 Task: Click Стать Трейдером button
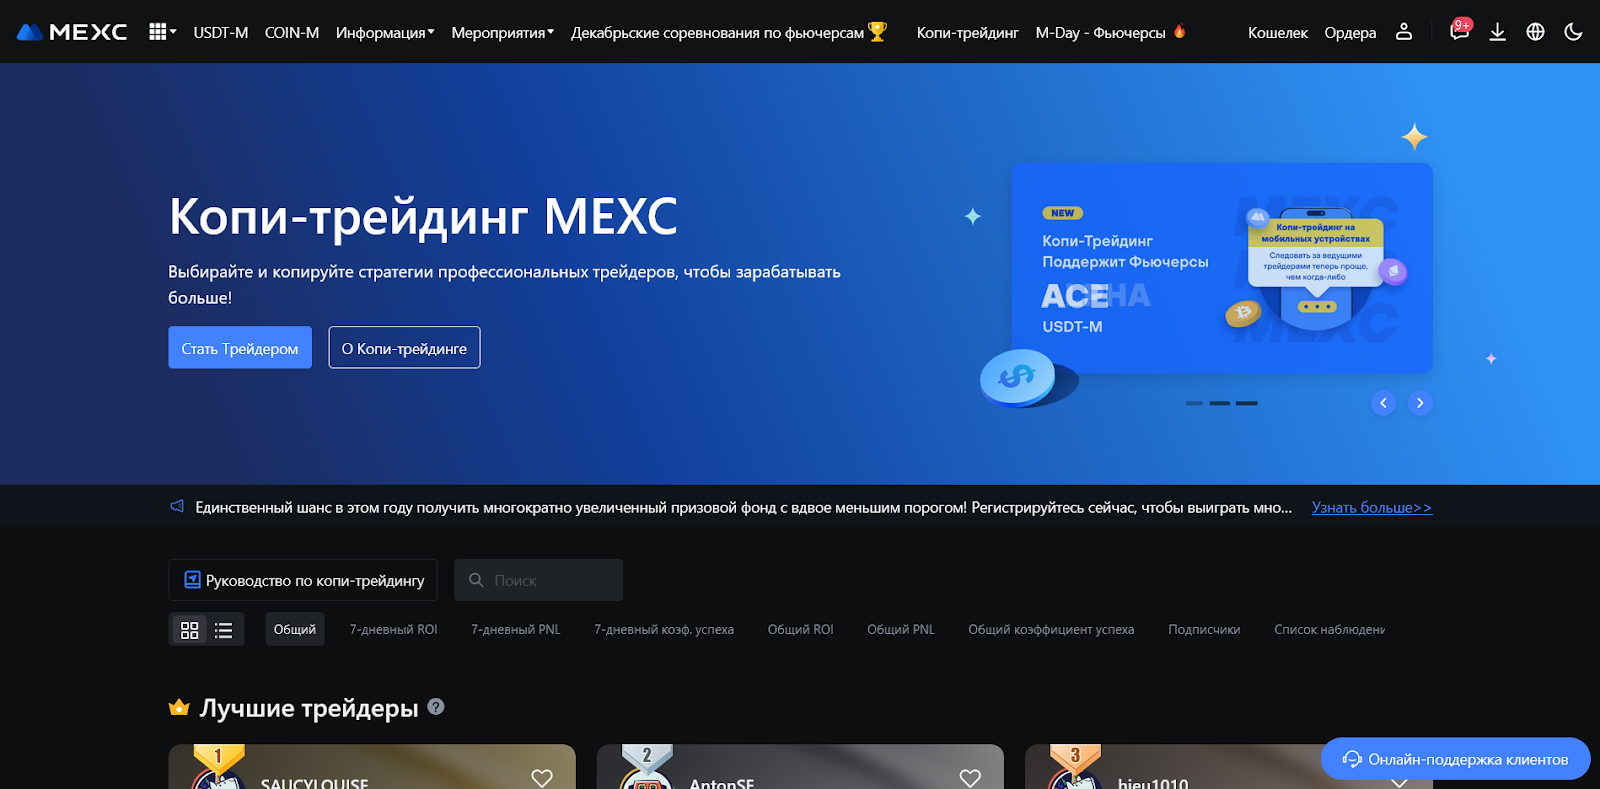[x=240, y=348]
